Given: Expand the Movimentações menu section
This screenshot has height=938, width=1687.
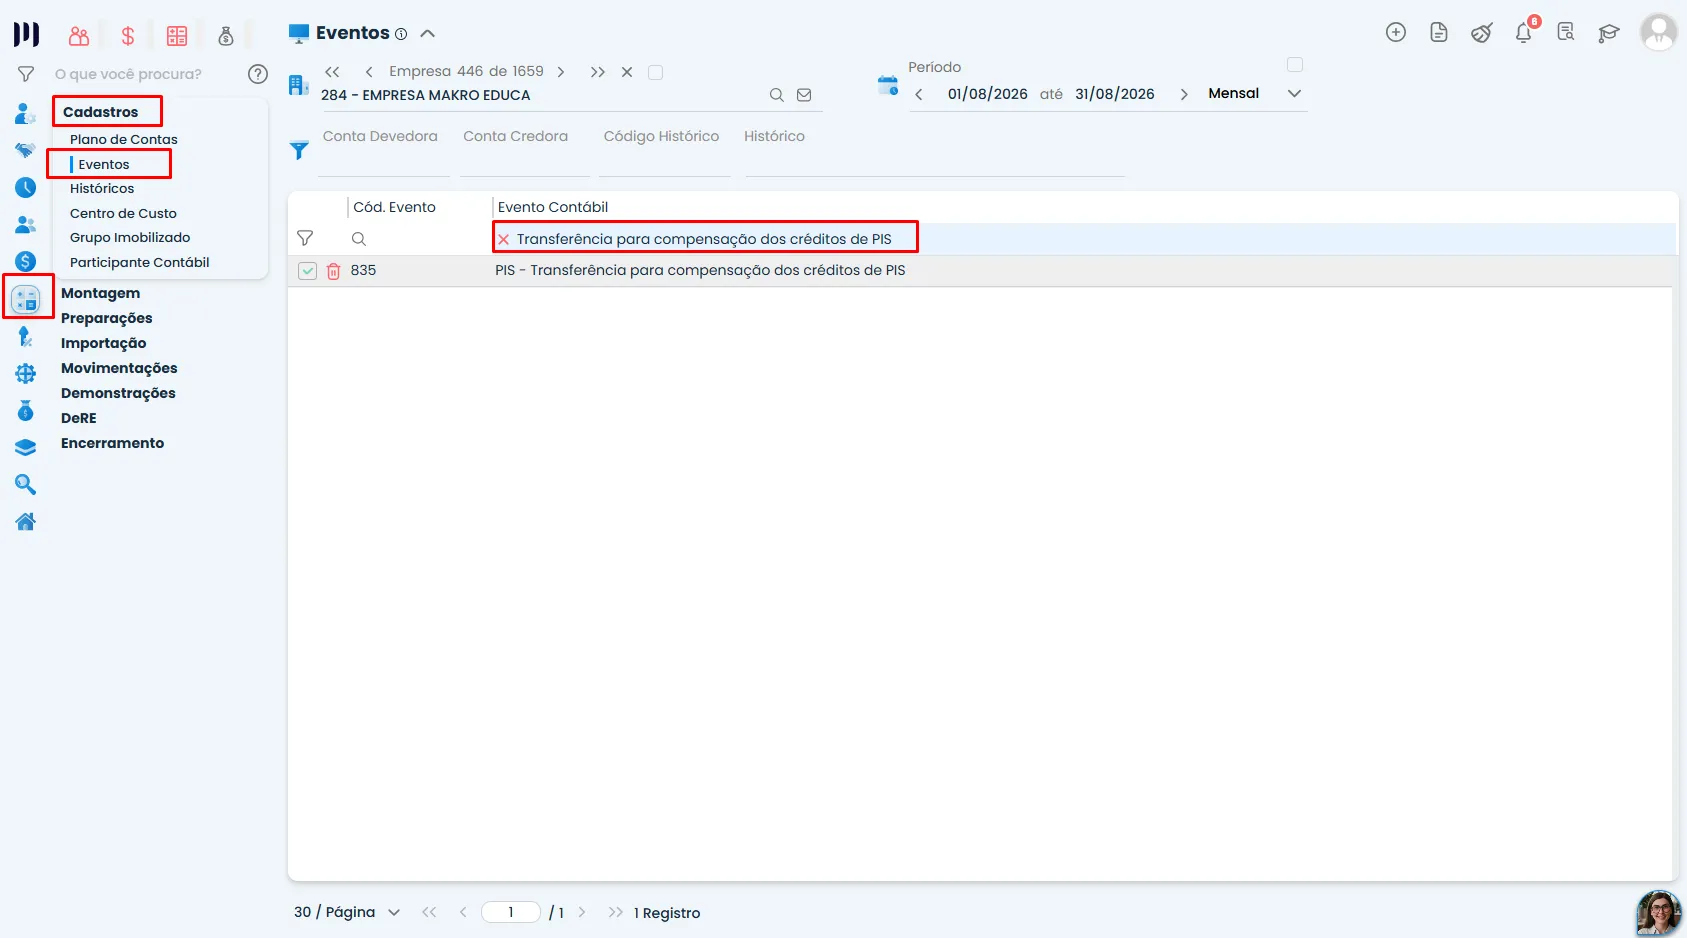Looking at the screenshot, I should (119, 368).
